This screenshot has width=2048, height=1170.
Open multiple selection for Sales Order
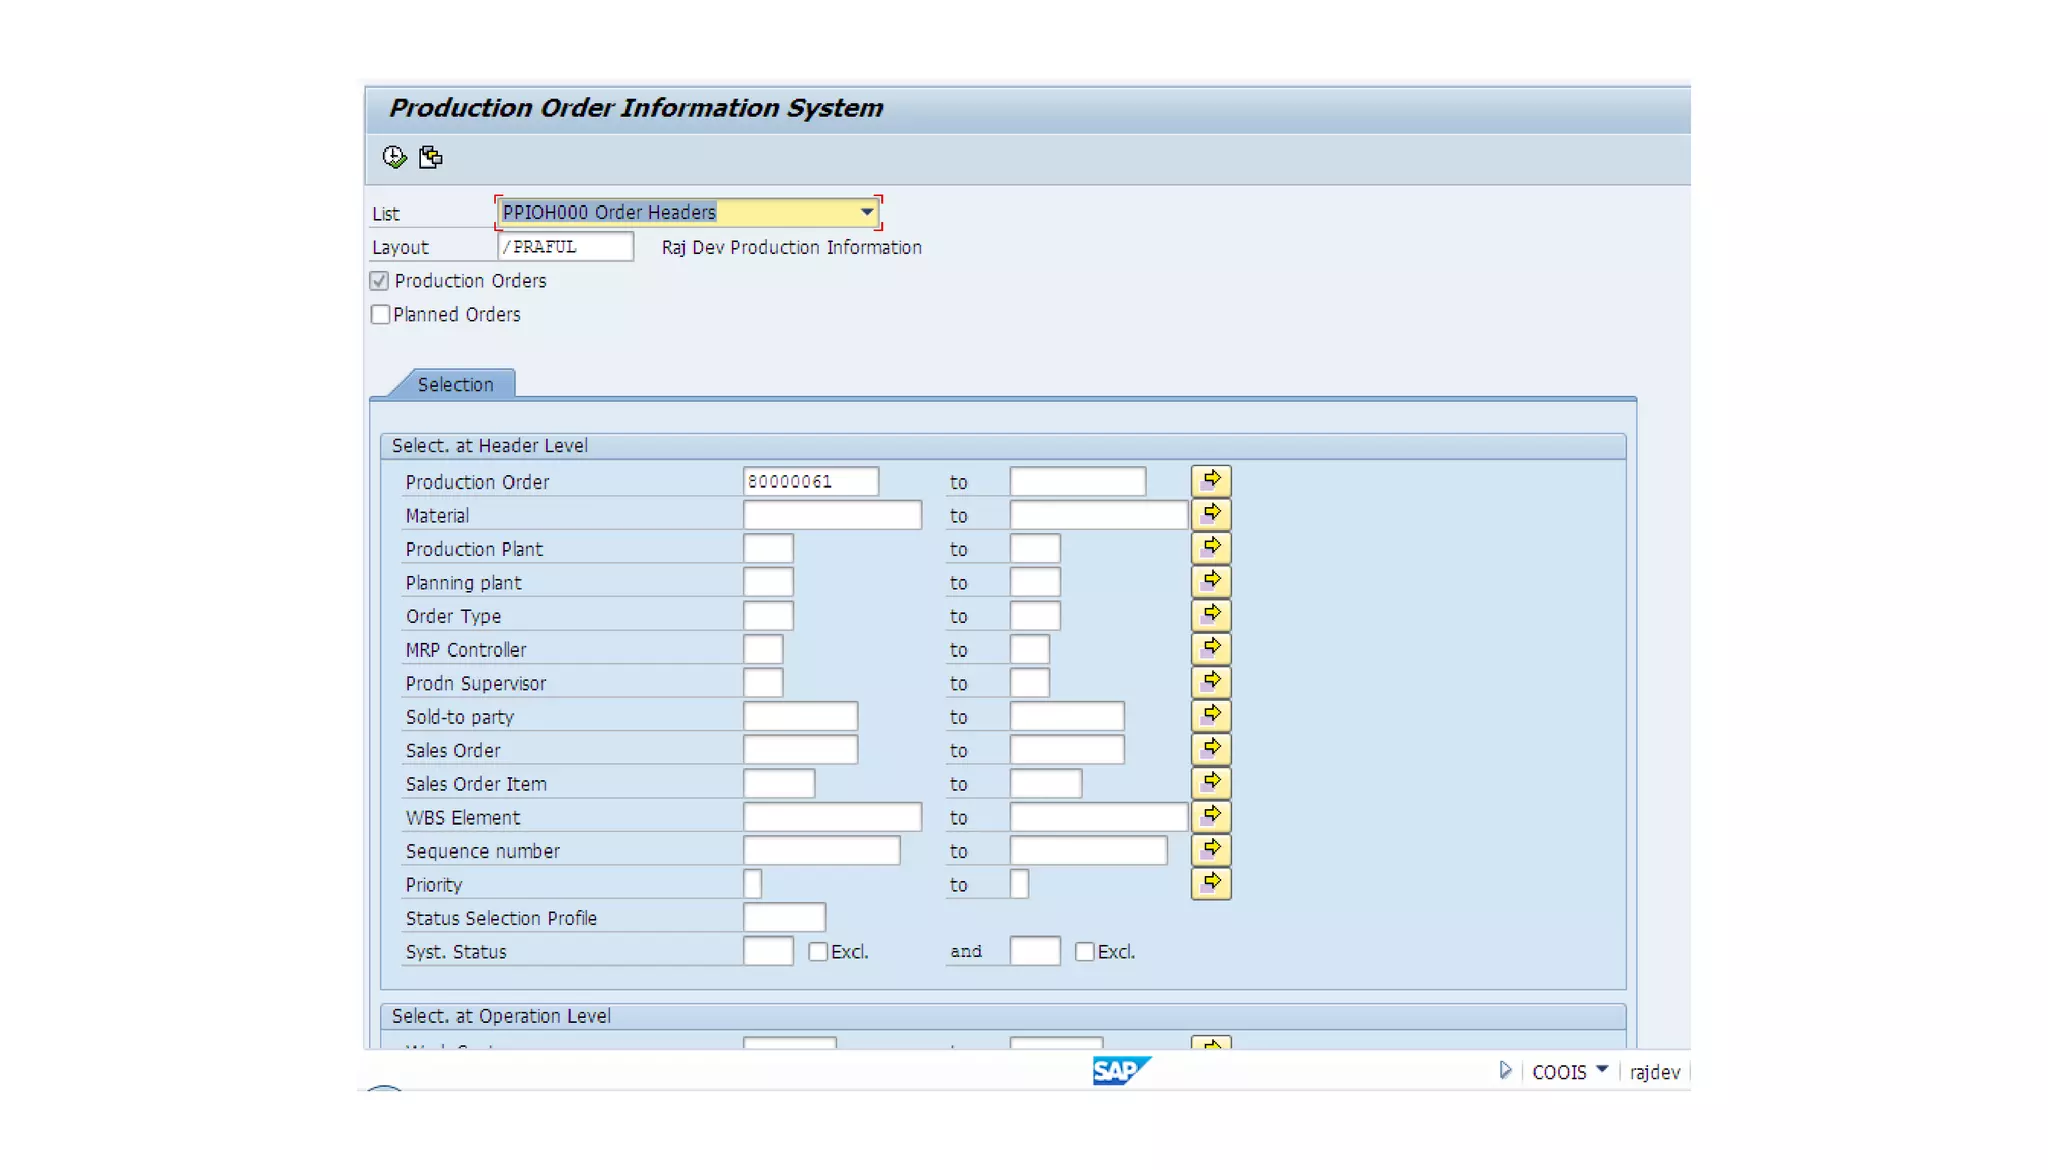(1210, 749)
